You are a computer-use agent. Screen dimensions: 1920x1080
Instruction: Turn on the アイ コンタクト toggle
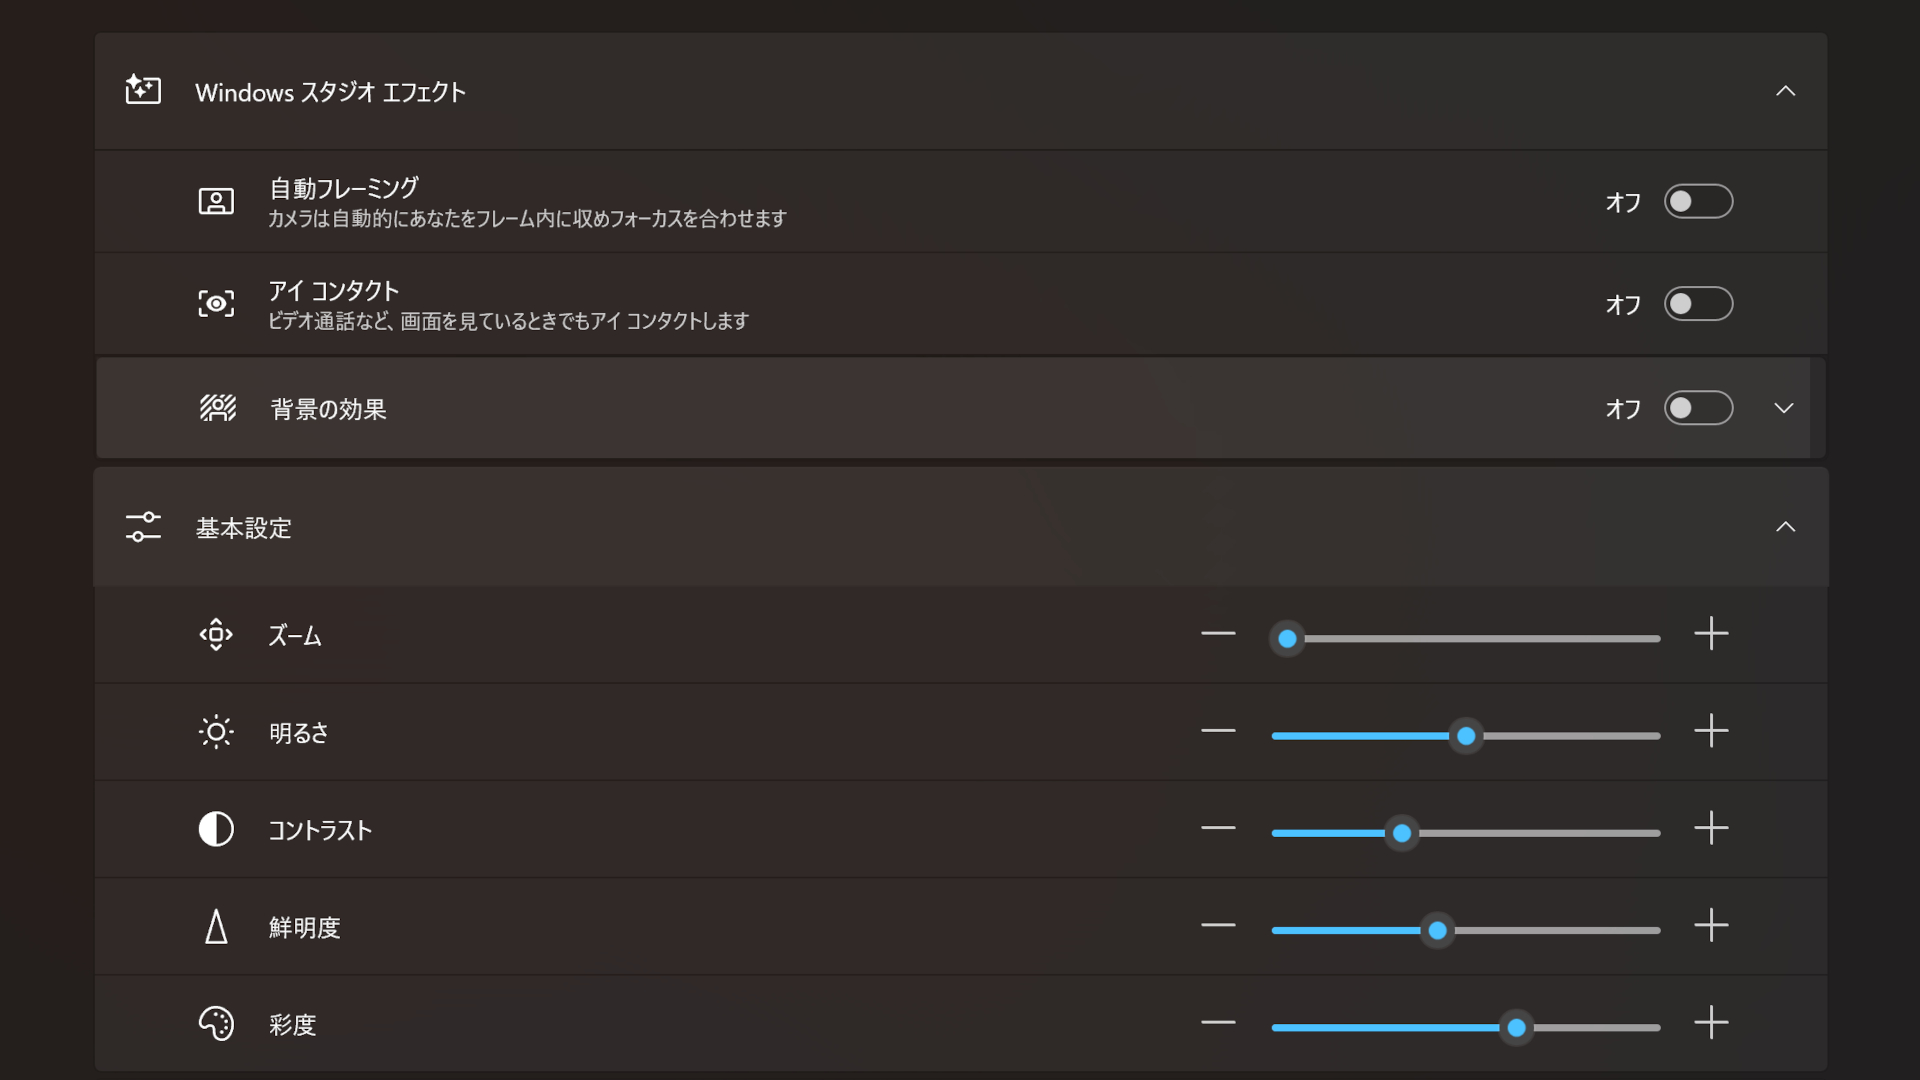[x=1698, y=304]
